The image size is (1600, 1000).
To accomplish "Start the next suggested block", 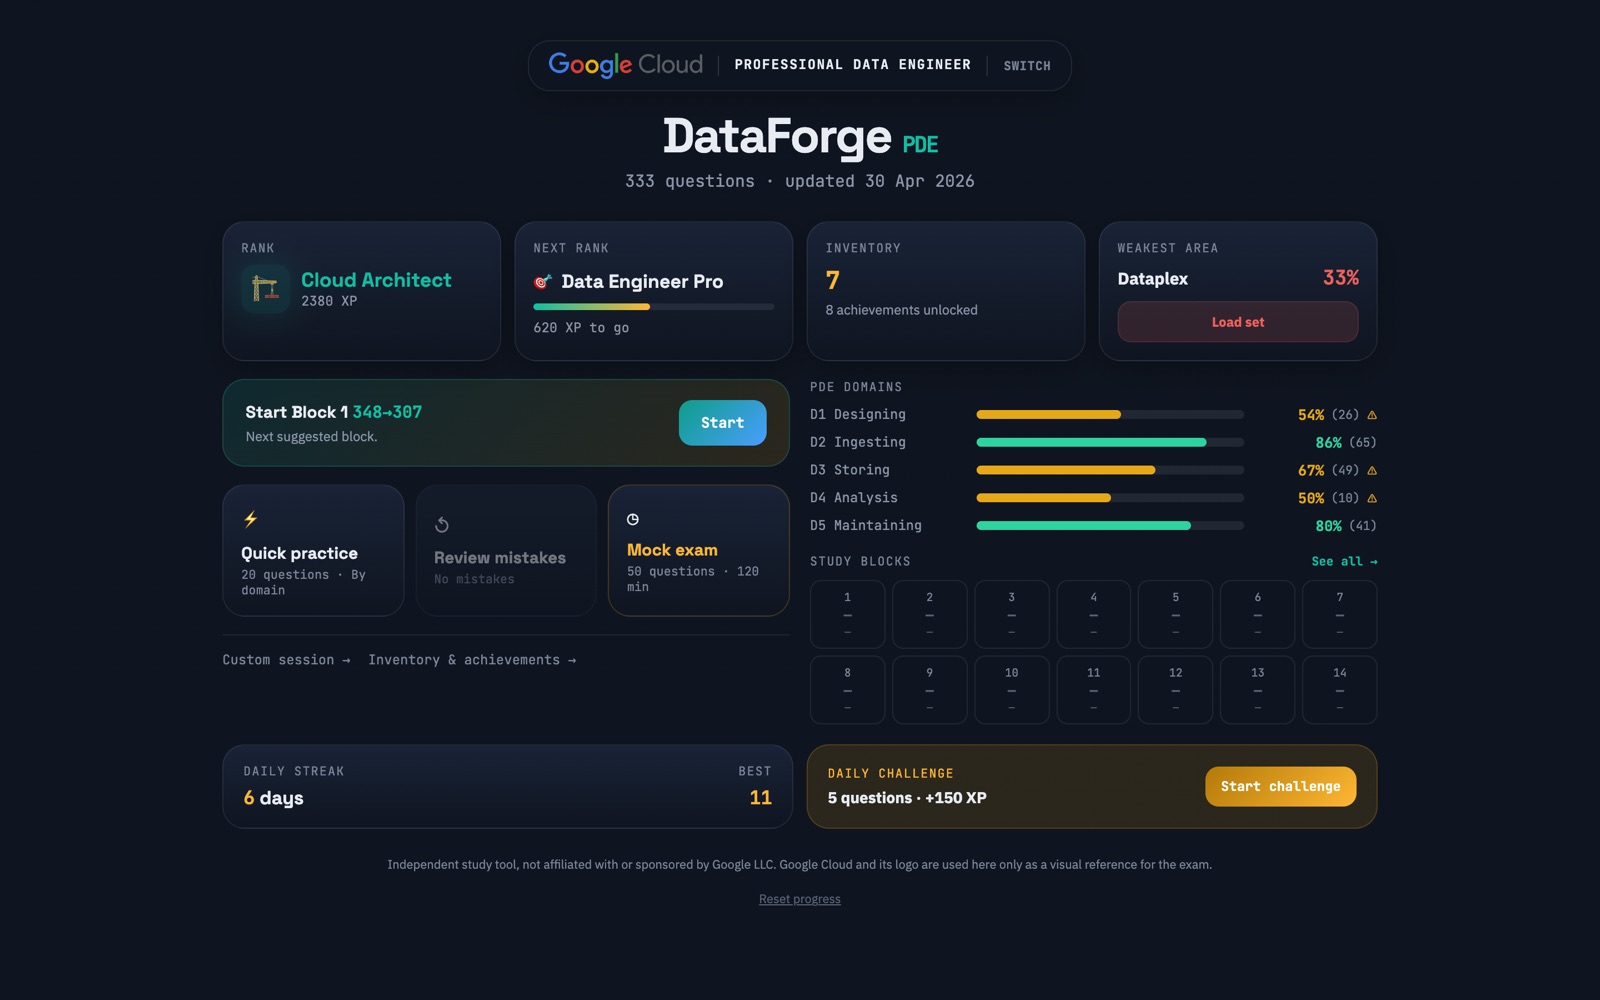I will (x=723, y=423).
